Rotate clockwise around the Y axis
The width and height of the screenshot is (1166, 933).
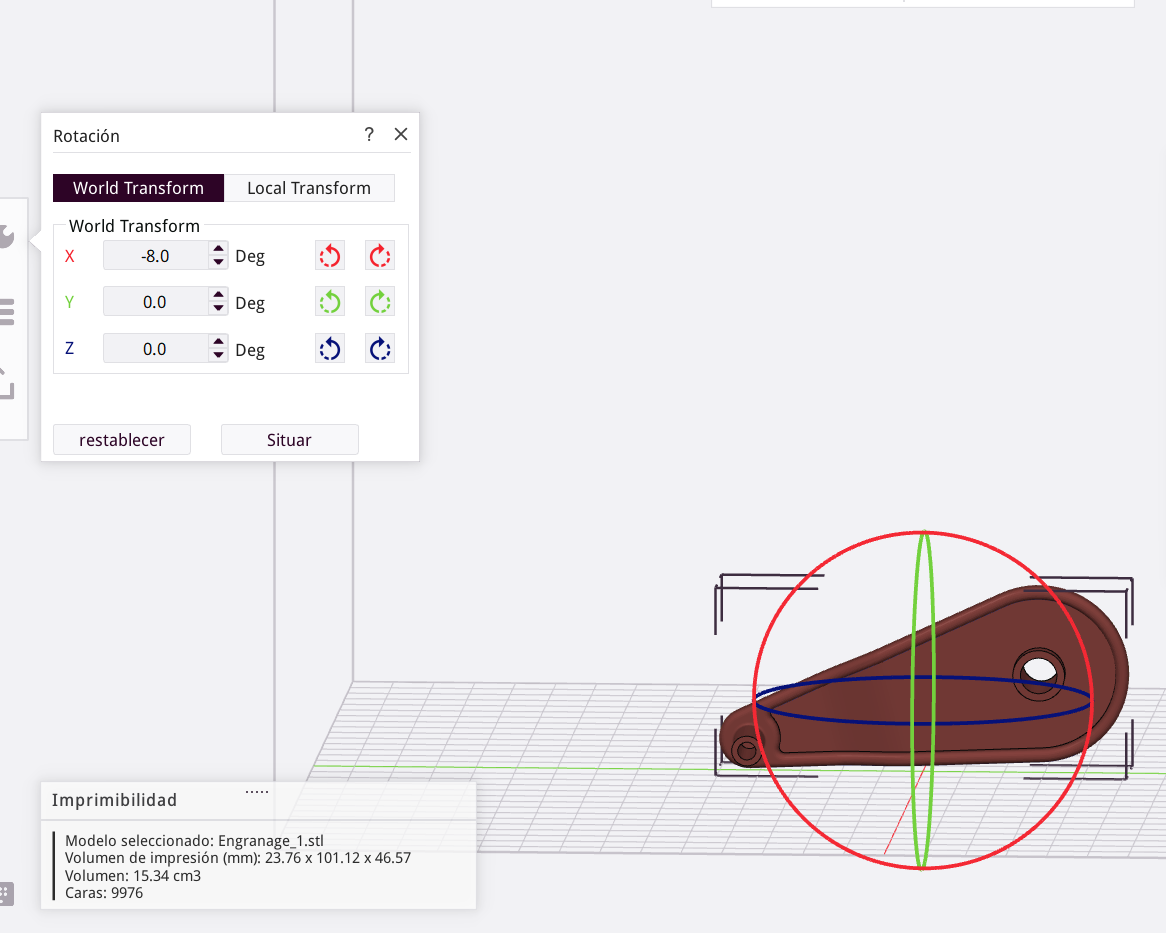click(379, 302)
